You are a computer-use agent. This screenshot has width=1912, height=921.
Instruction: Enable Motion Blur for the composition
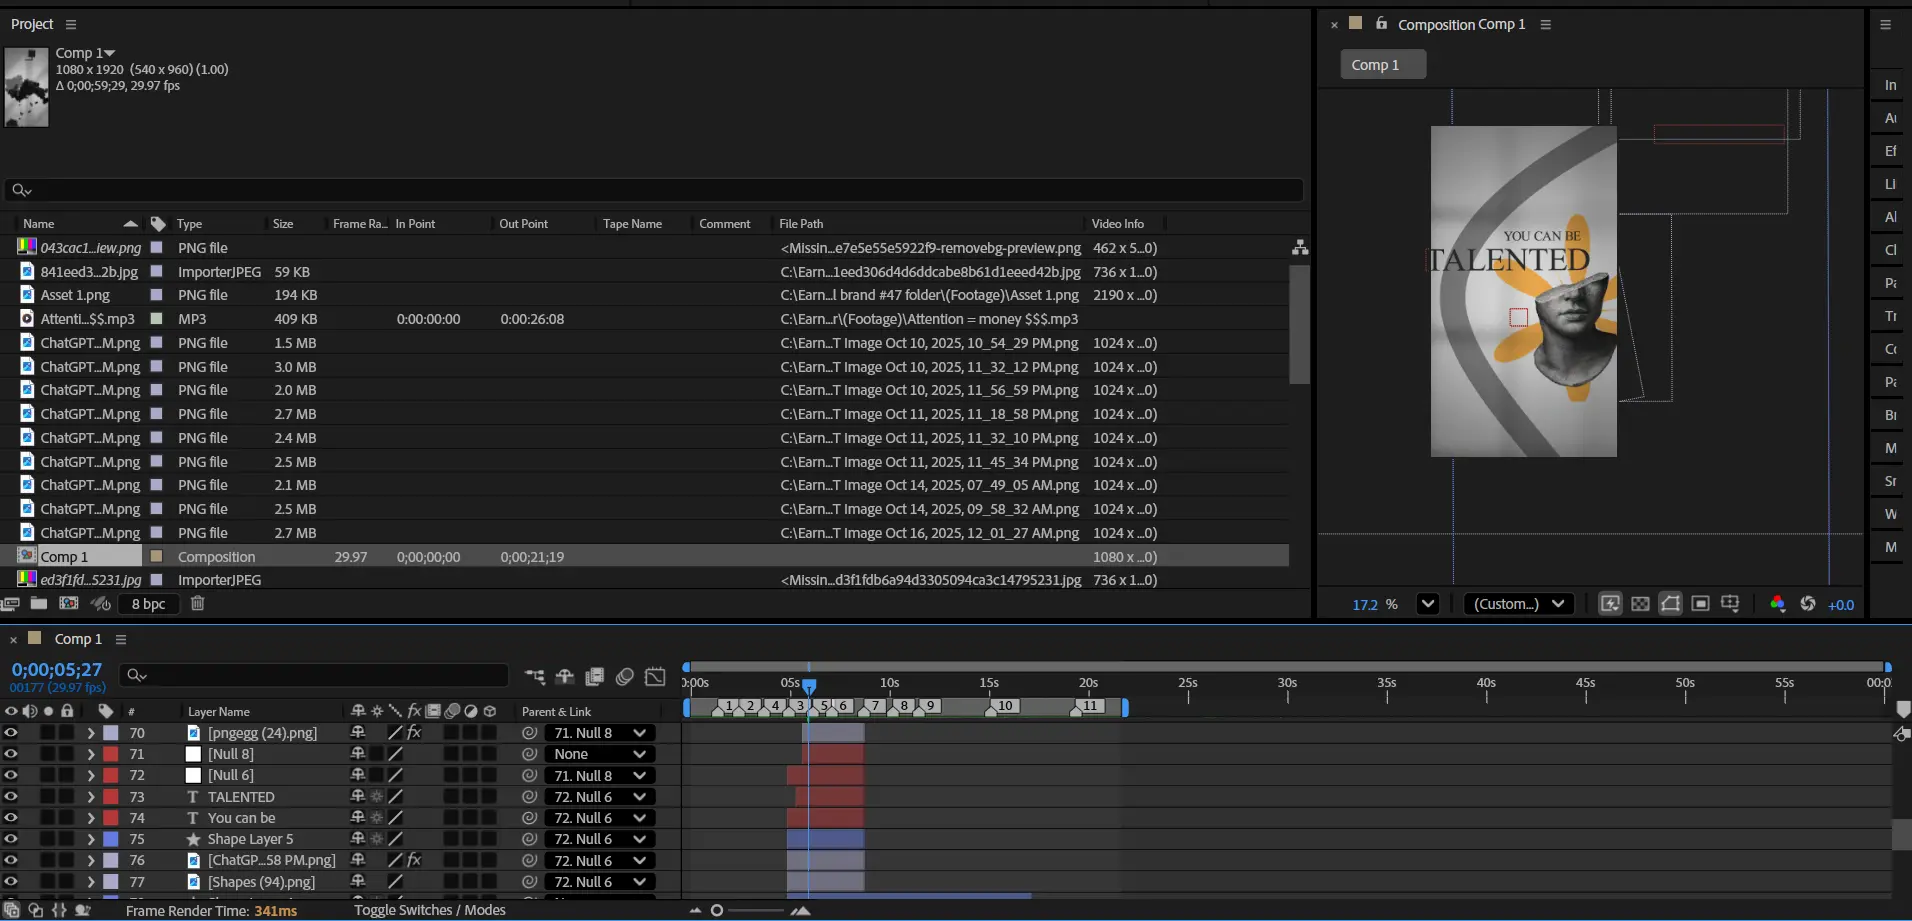pyautogui.click(x=625, y=677)
